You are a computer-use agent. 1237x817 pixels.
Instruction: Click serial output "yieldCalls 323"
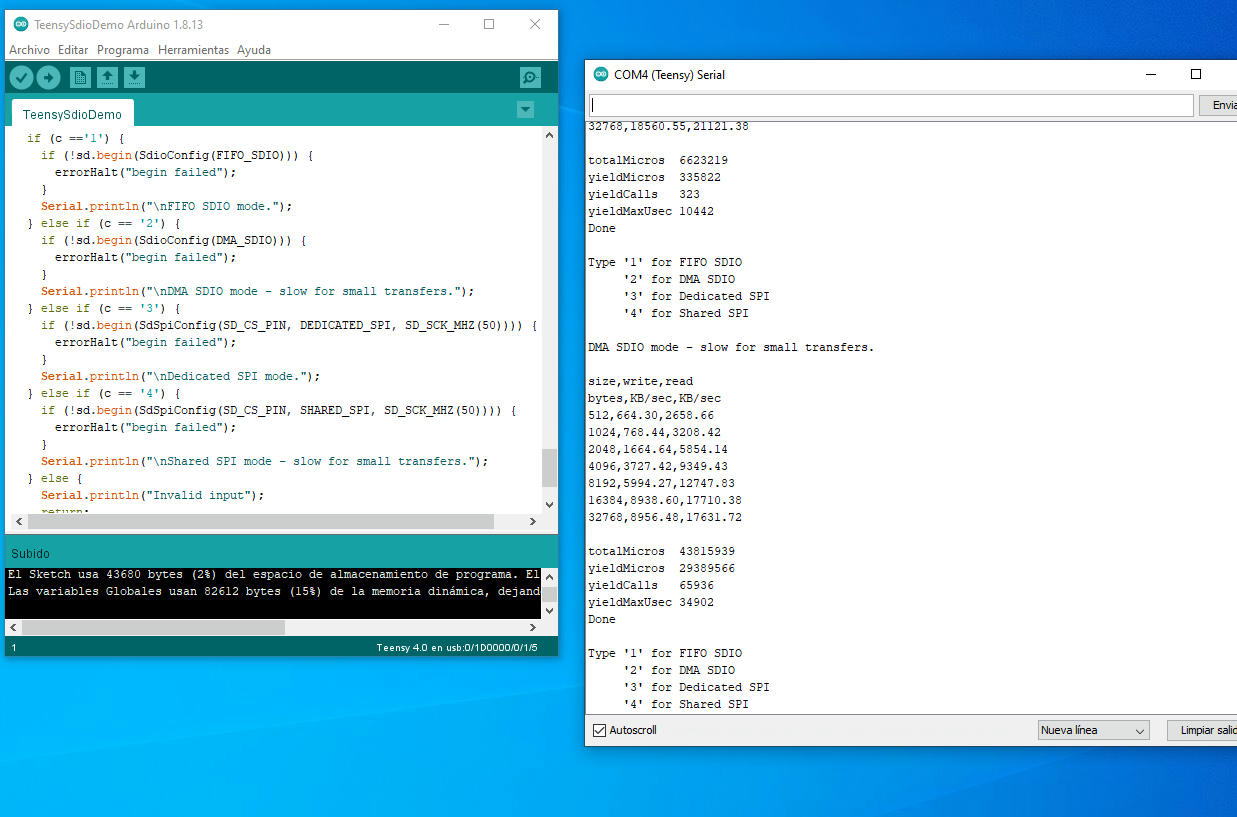[644, 194]
